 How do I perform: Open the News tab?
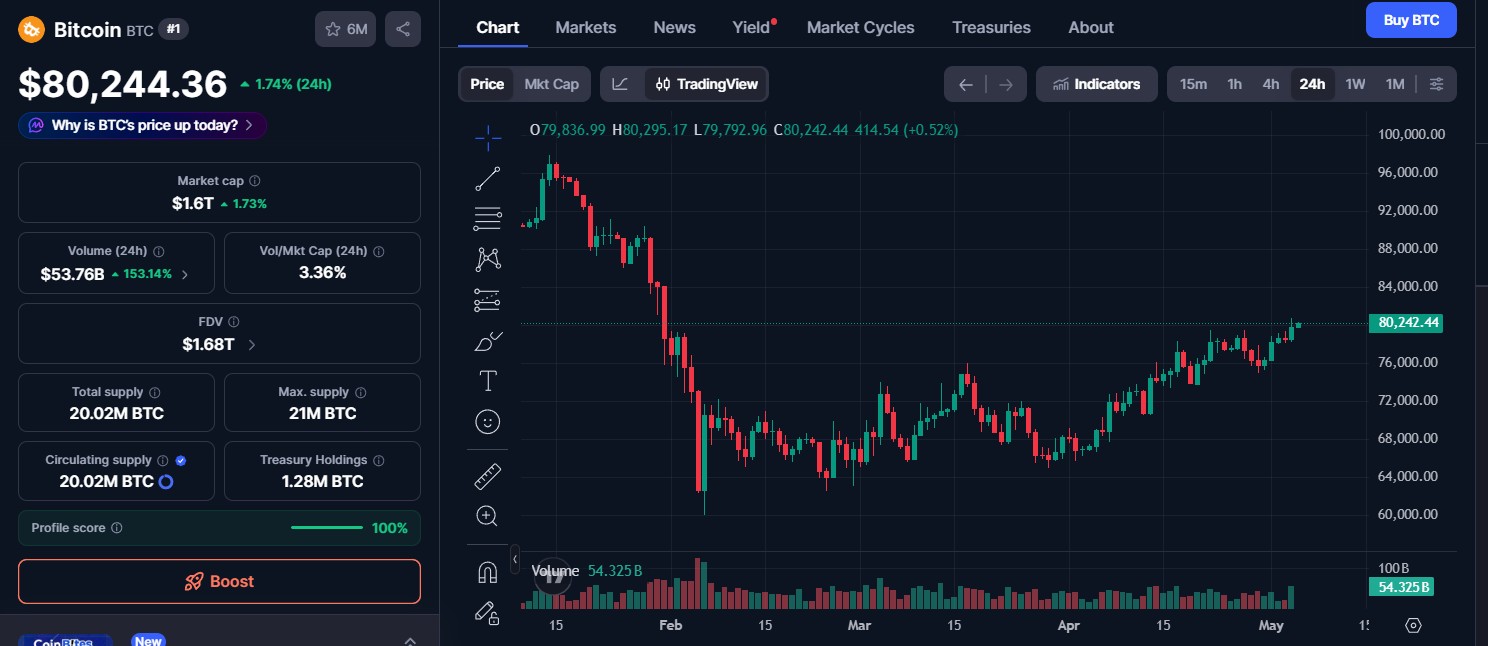[x=675, y=27]
